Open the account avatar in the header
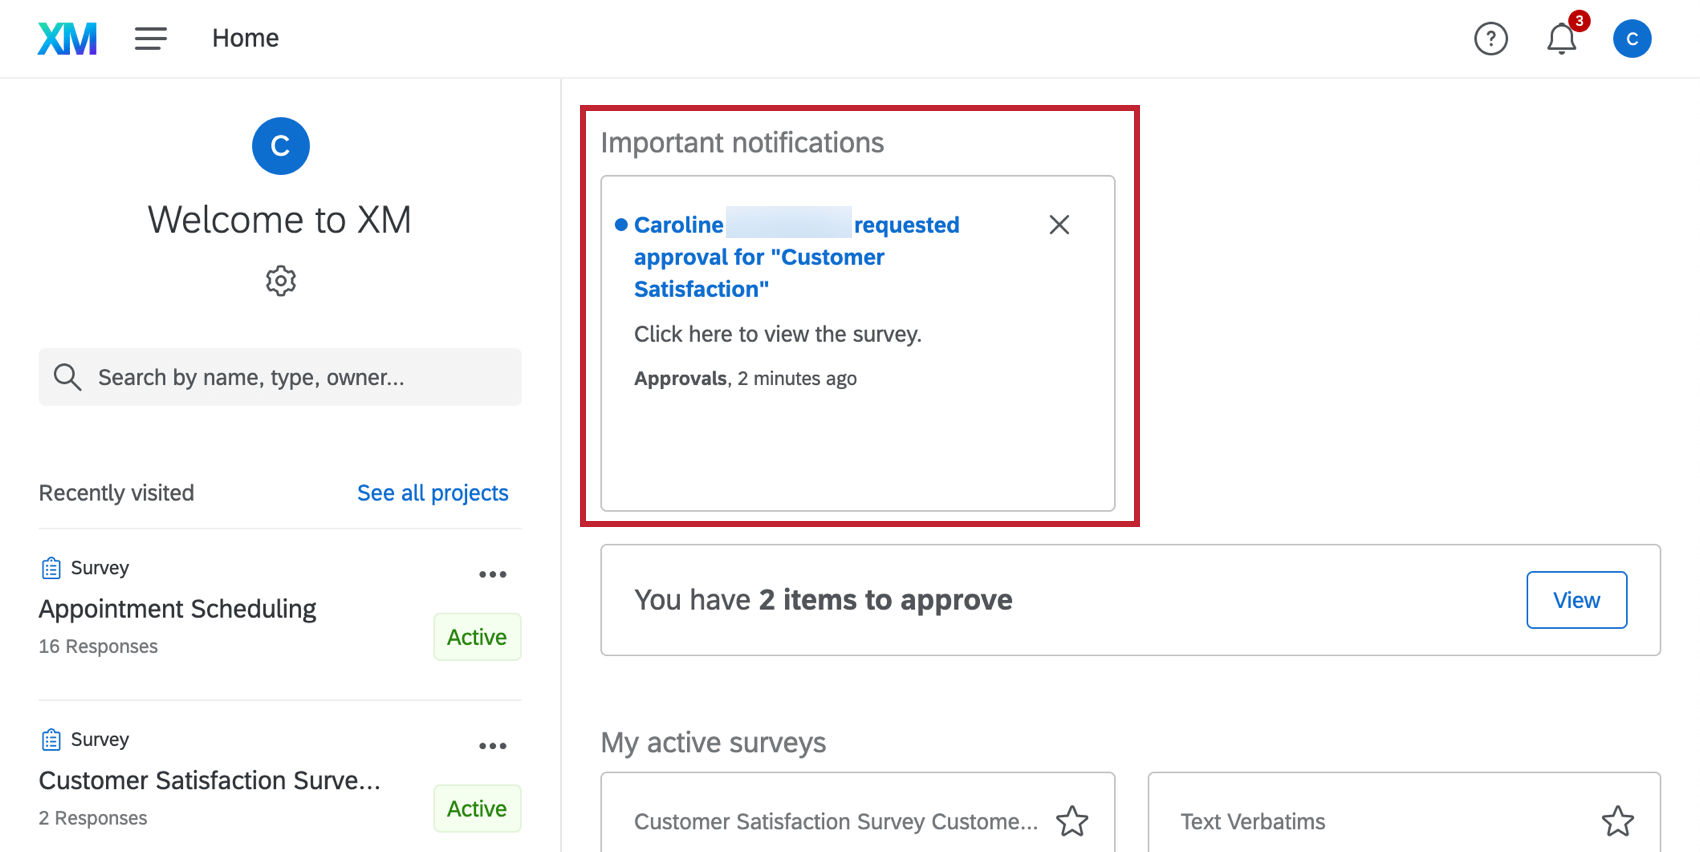Viewport: 1700px width, 852px height. (1631, 39)
